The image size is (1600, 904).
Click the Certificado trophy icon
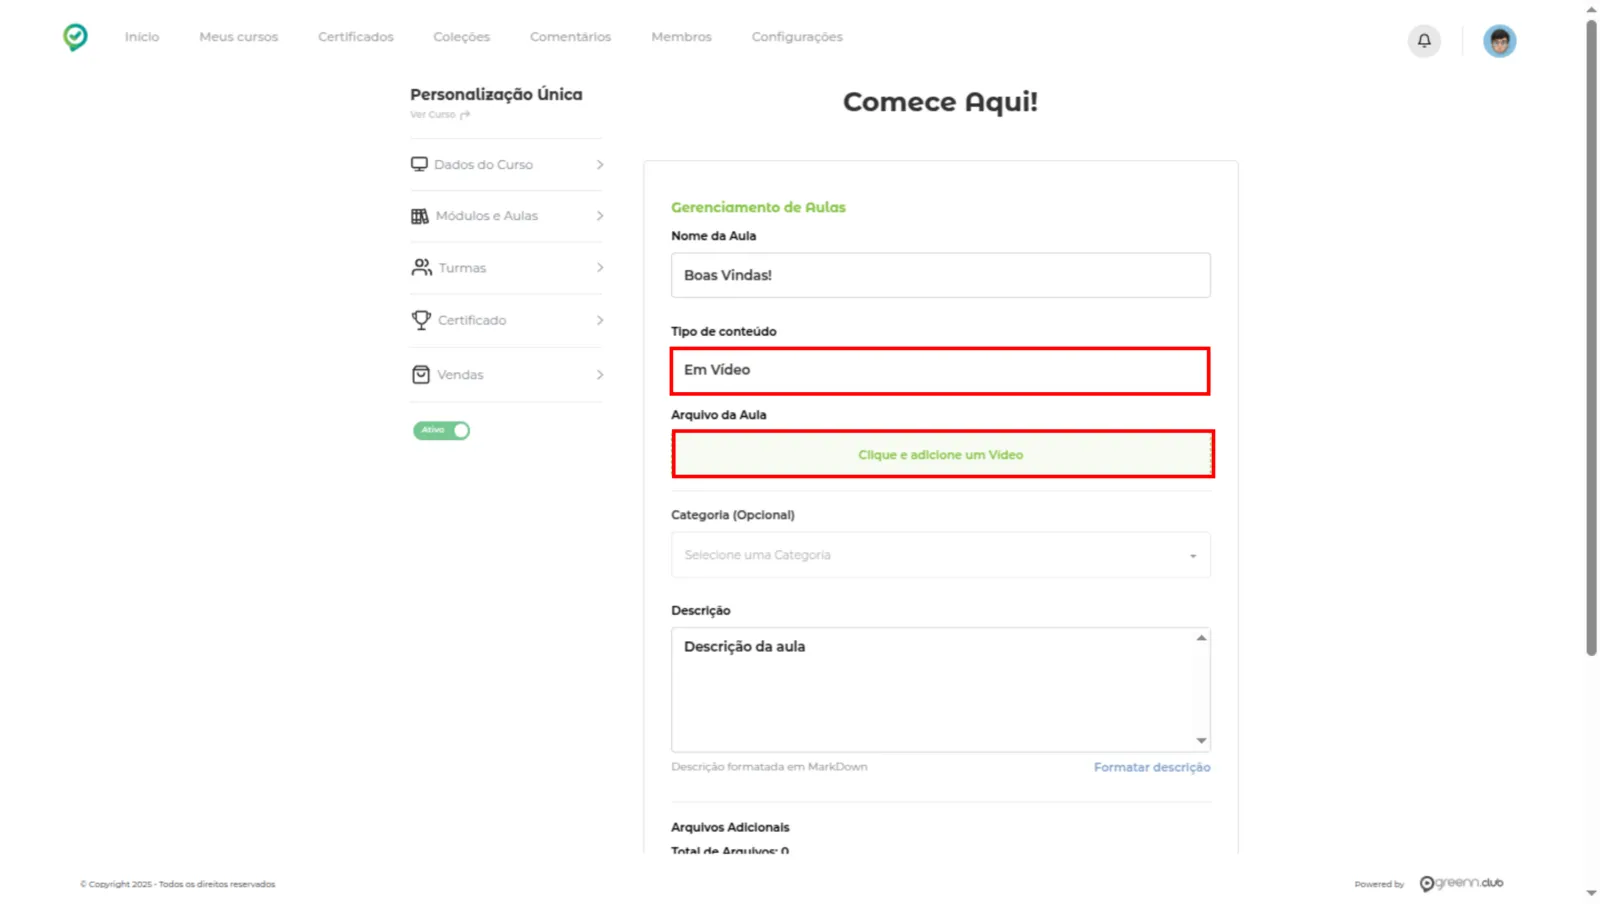click(421, 320)
